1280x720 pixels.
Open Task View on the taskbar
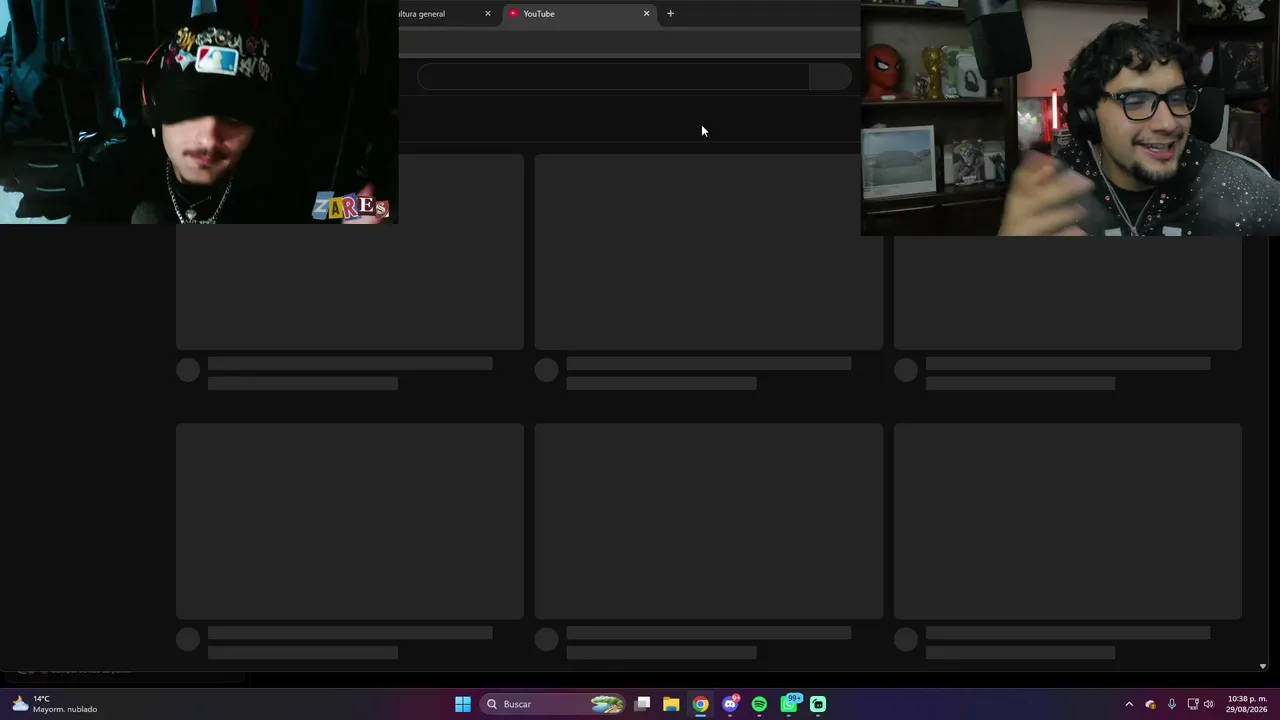(x=642, y=704)
